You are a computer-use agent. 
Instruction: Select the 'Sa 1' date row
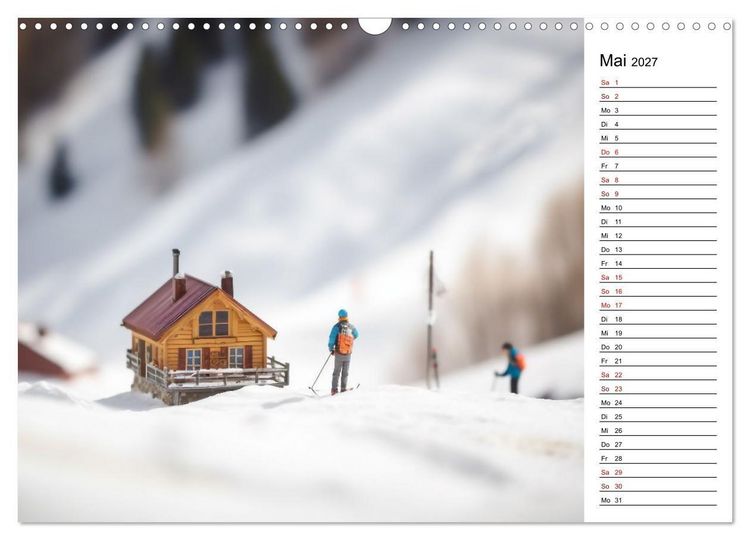tap(658, 82)
